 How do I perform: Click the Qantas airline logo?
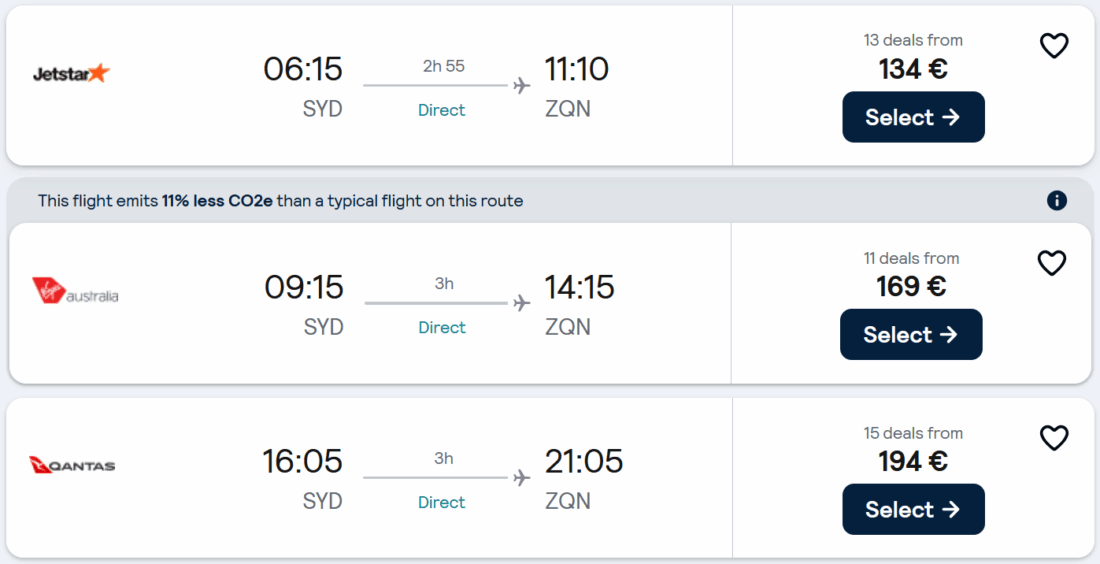tap(72, 465)
